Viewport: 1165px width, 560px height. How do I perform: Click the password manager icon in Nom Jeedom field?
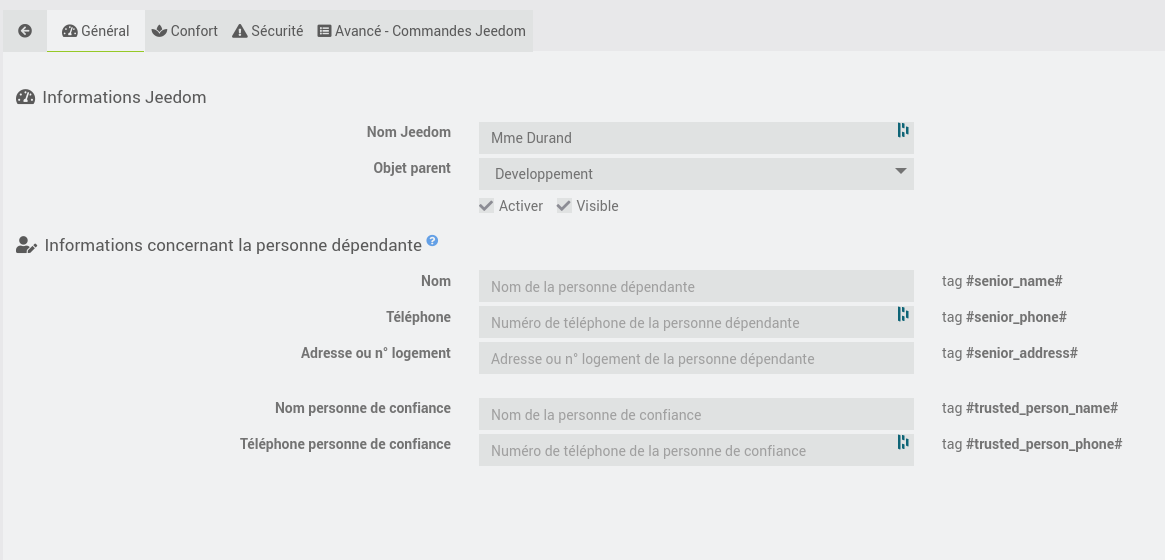tap(903, 130)
